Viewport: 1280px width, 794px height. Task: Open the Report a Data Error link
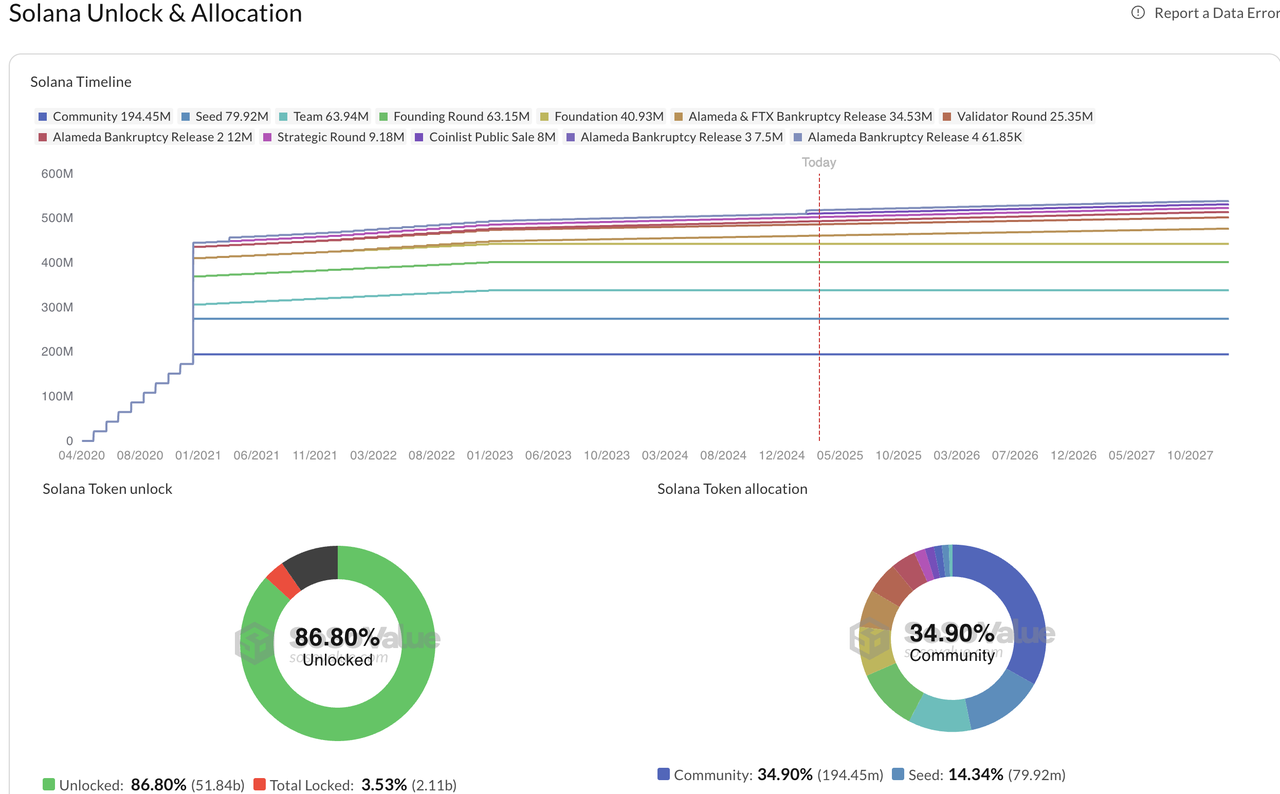pyautogui.click(x=1216, y=13)
